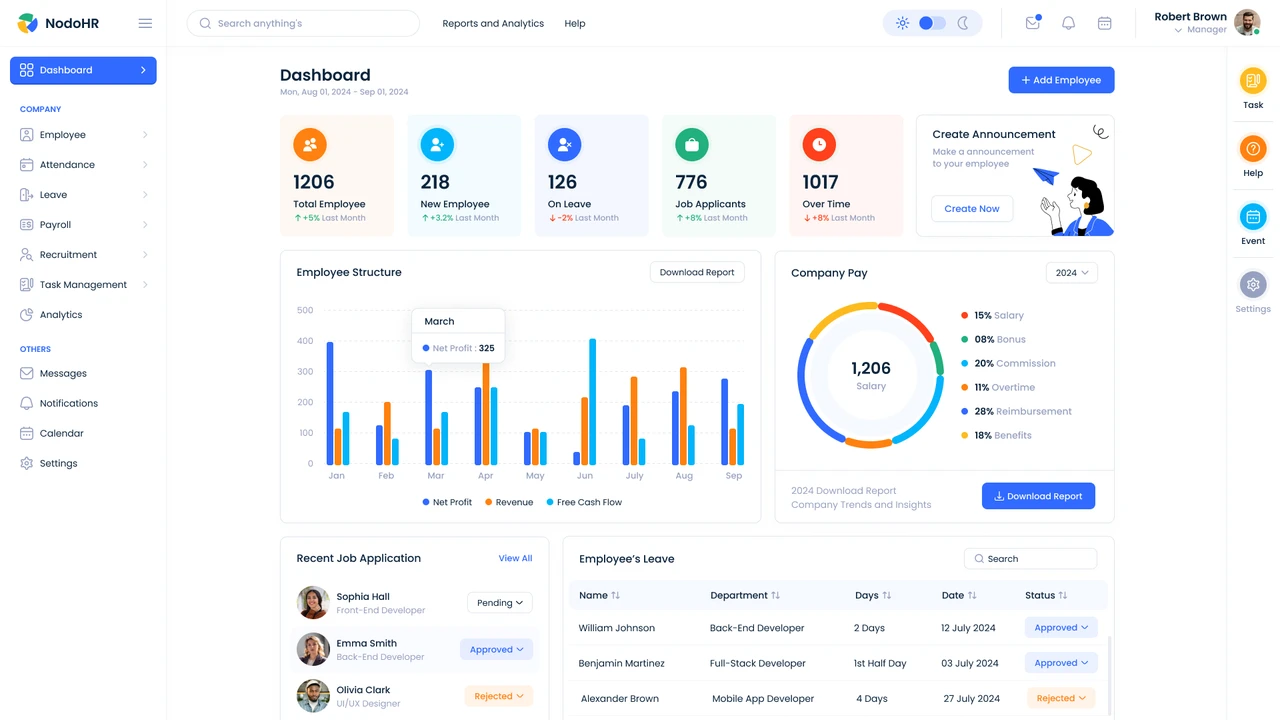Click the Benefits yellow legend swatch
This screenshot has width=1280, height=720.
964,435
